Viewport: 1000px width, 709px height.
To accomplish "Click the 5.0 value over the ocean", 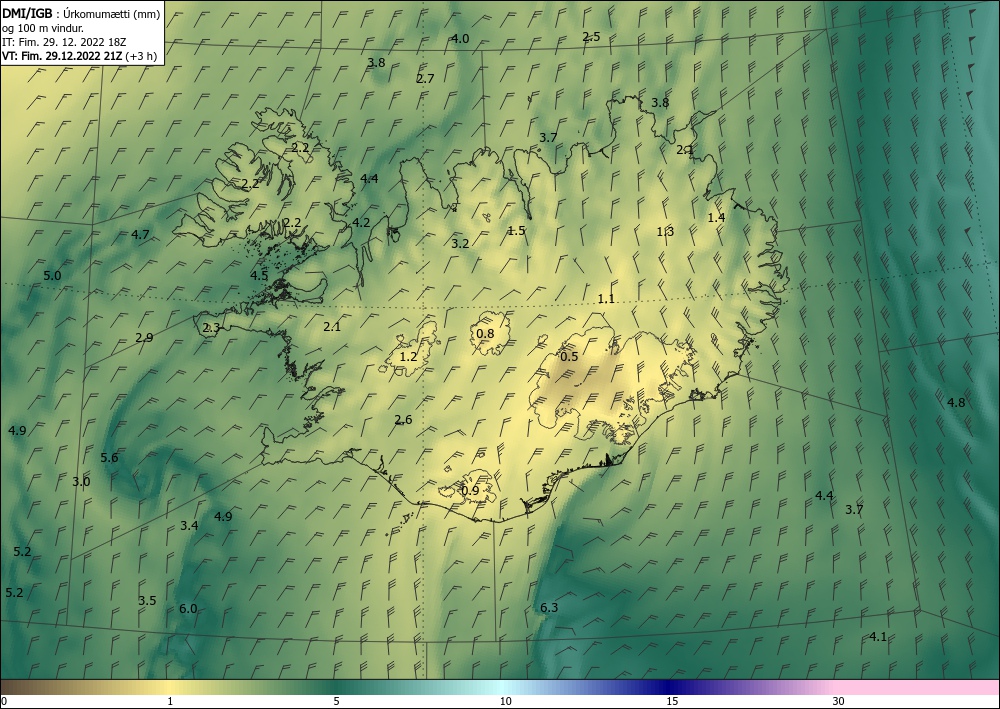I will pyautogui.click(x=52, y=275).
